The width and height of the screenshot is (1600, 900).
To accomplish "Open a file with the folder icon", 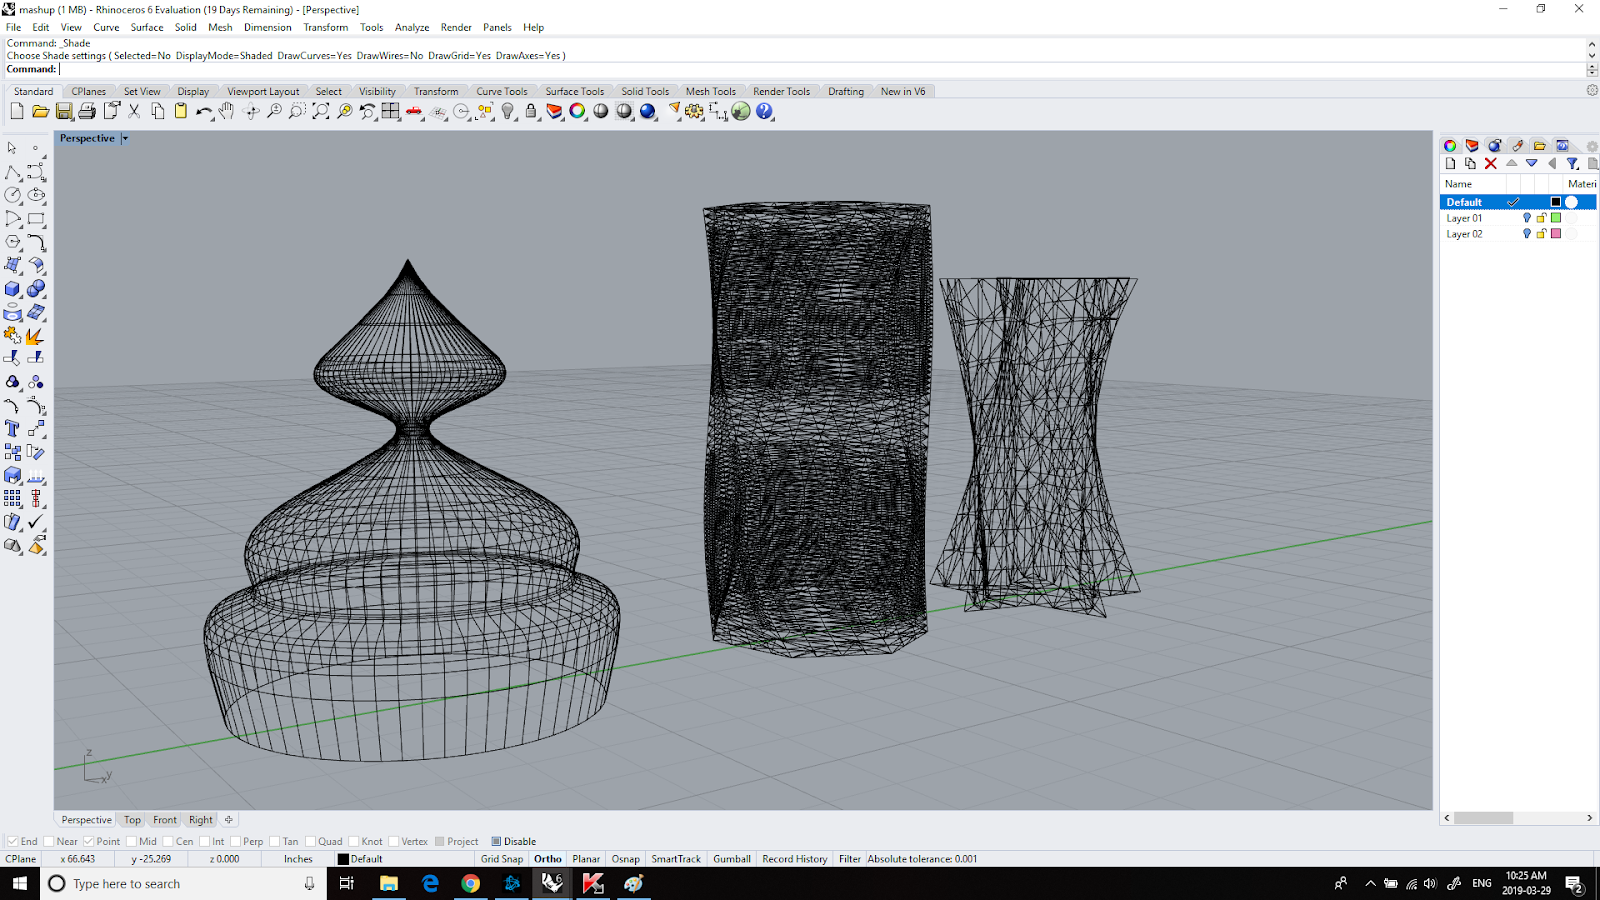I will click(x=40, y=111).
